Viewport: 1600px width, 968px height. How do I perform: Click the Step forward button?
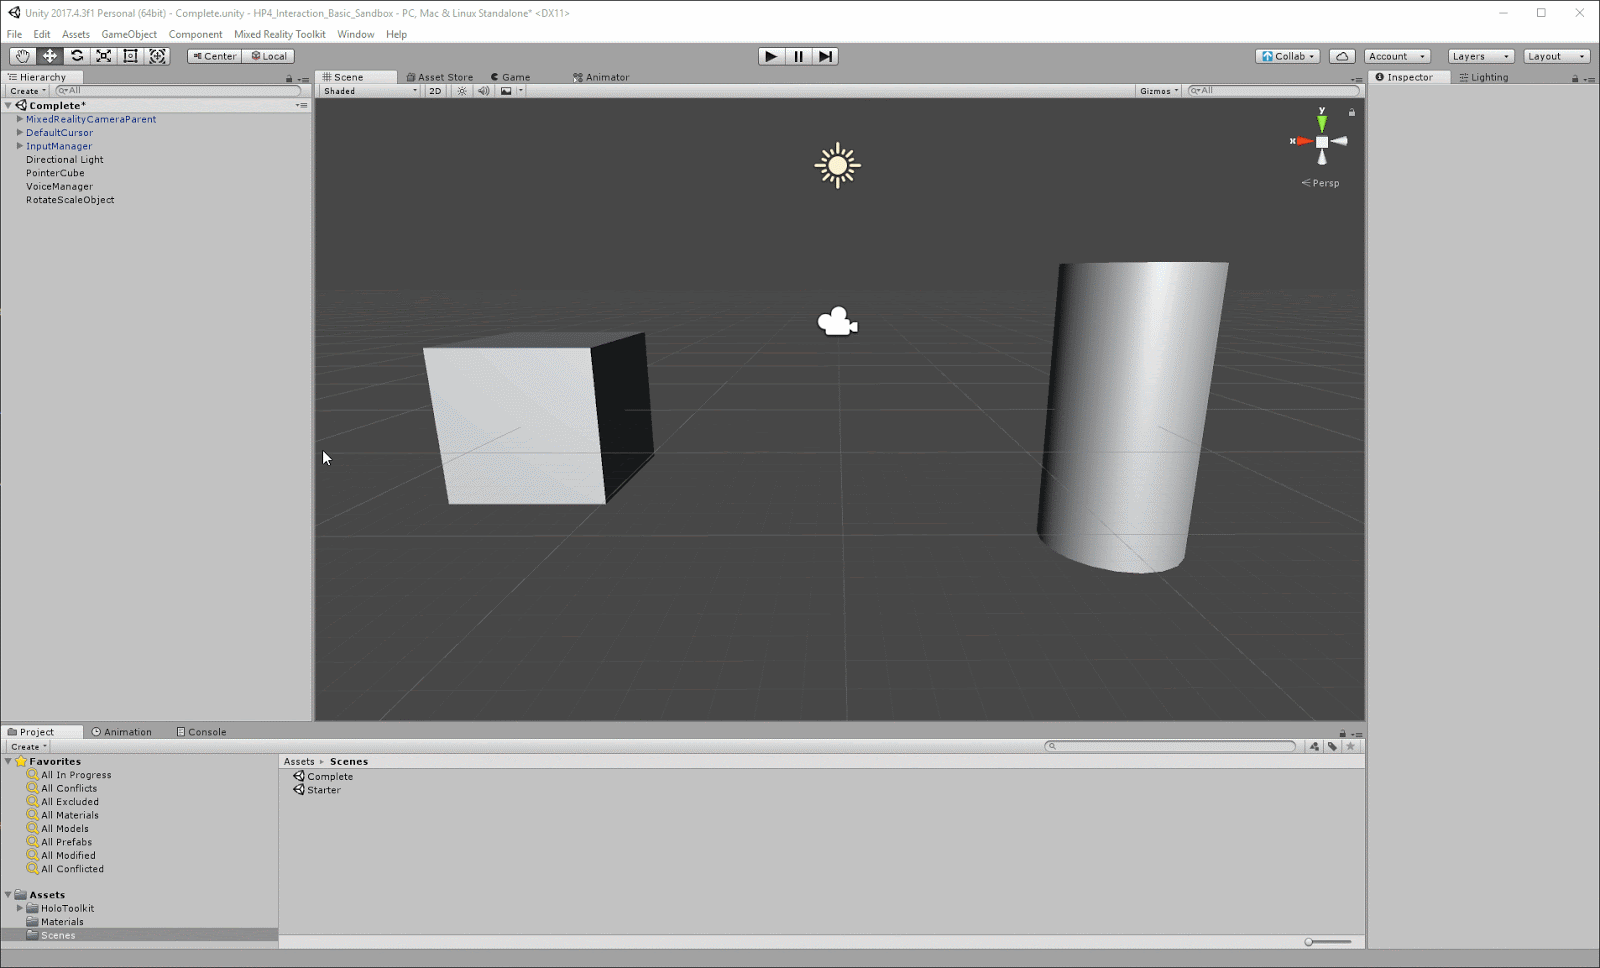tap(825, 56)
